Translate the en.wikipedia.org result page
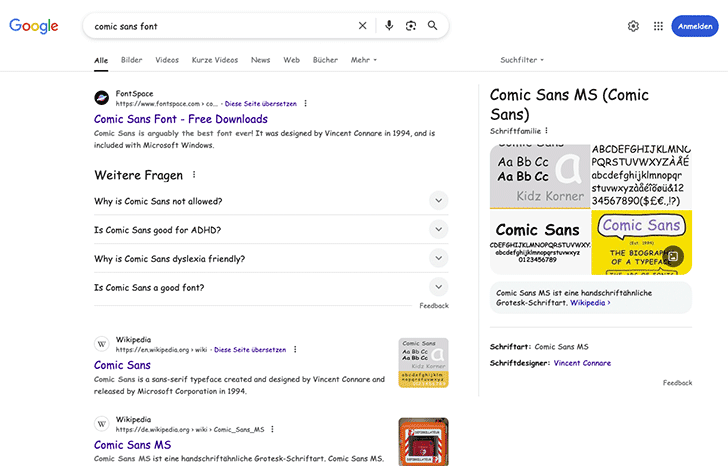Screen dimensions: 728x466 [x=250, y=350]
